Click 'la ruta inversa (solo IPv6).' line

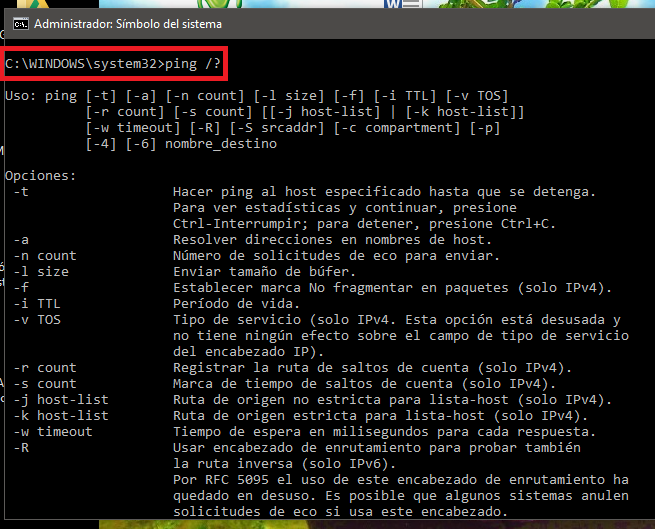[284, 463]
